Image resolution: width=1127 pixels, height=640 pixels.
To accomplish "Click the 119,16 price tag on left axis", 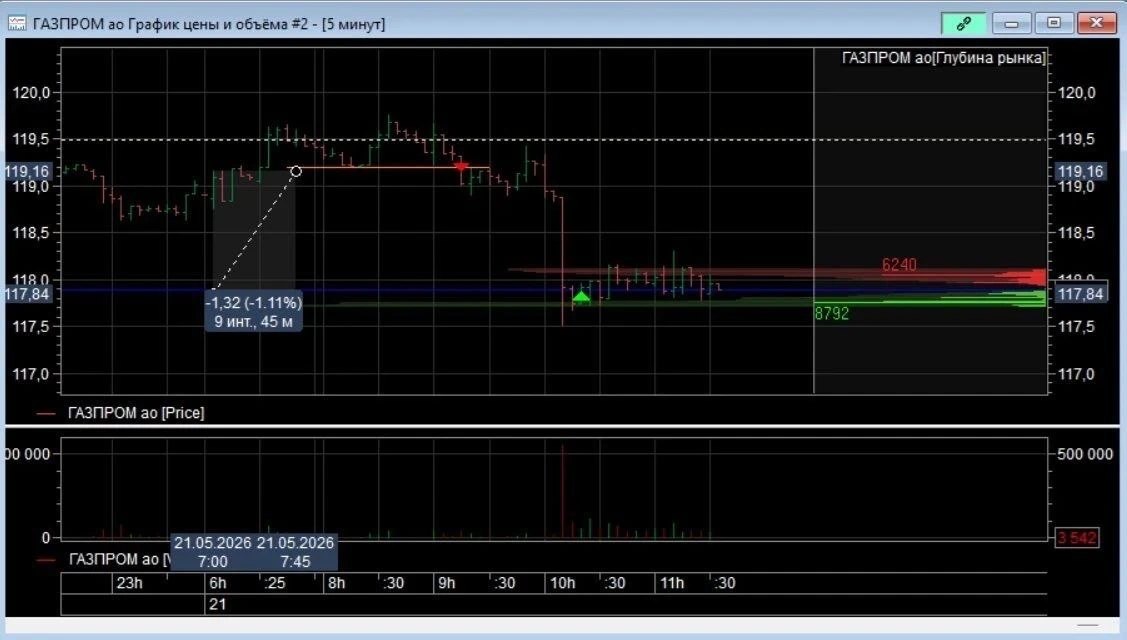I will (28, 171).
